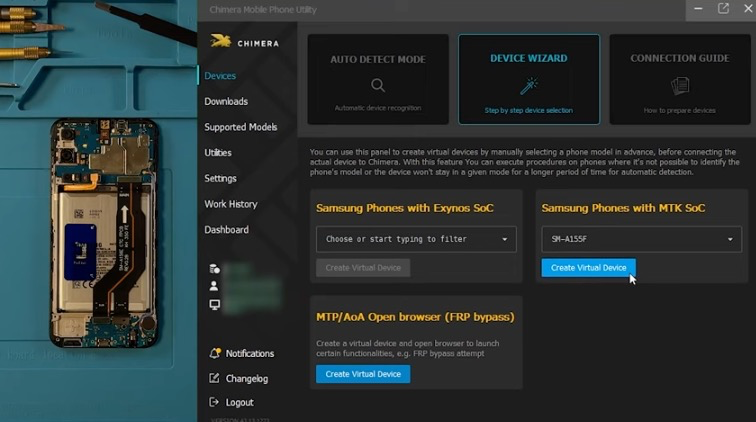The width and height of the screenshot is (756, 422).
Task: Click the 'Chimera Mobile Phone Utility' title text
Action: point(263,10)
